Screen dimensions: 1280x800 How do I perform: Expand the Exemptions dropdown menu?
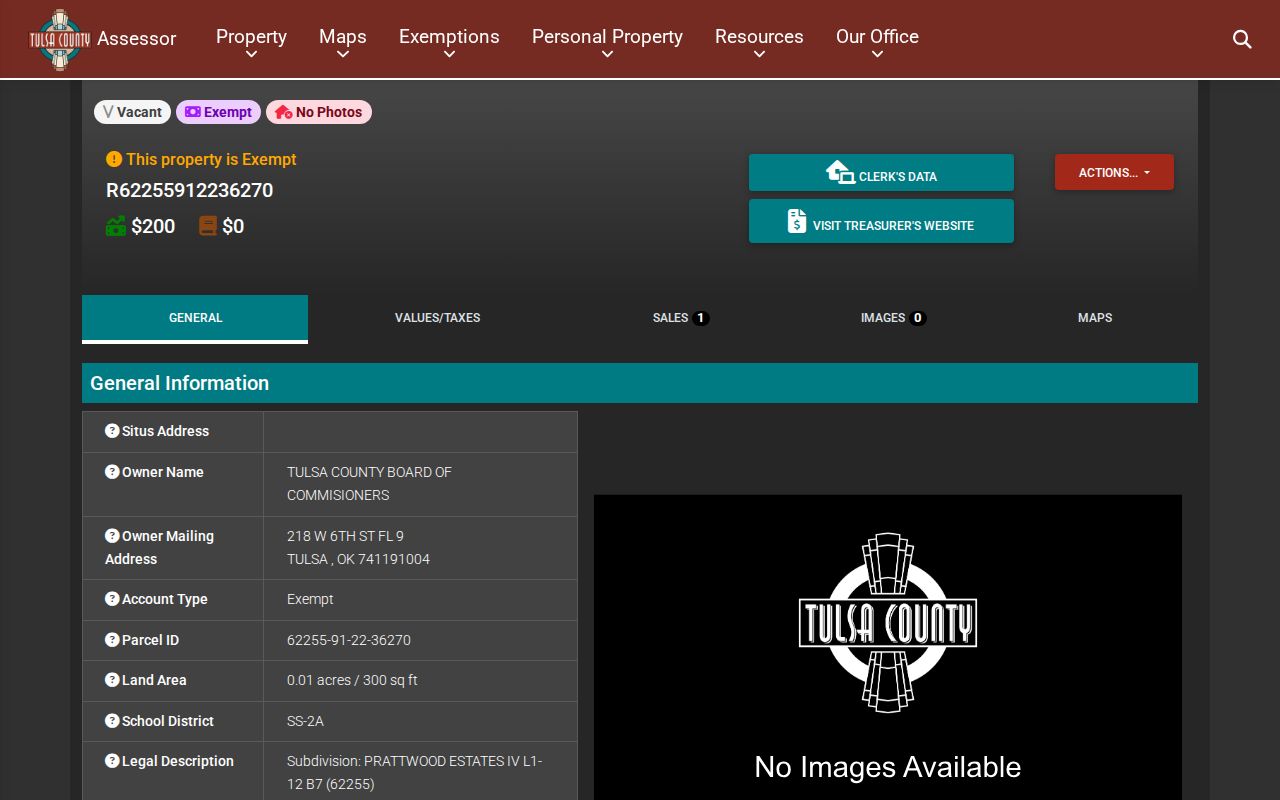point(449,42)
